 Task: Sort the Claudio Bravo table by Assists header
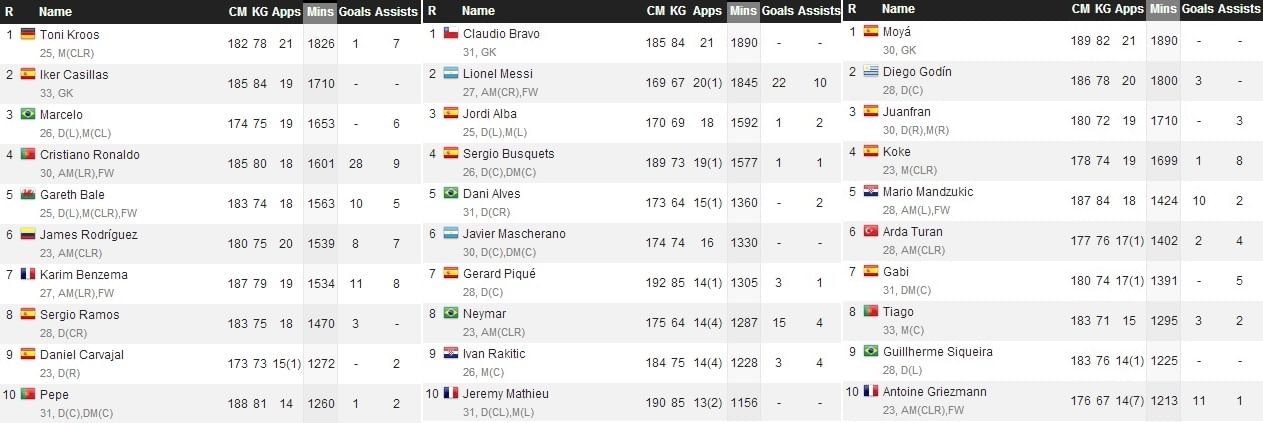click(x=819, y=11)
